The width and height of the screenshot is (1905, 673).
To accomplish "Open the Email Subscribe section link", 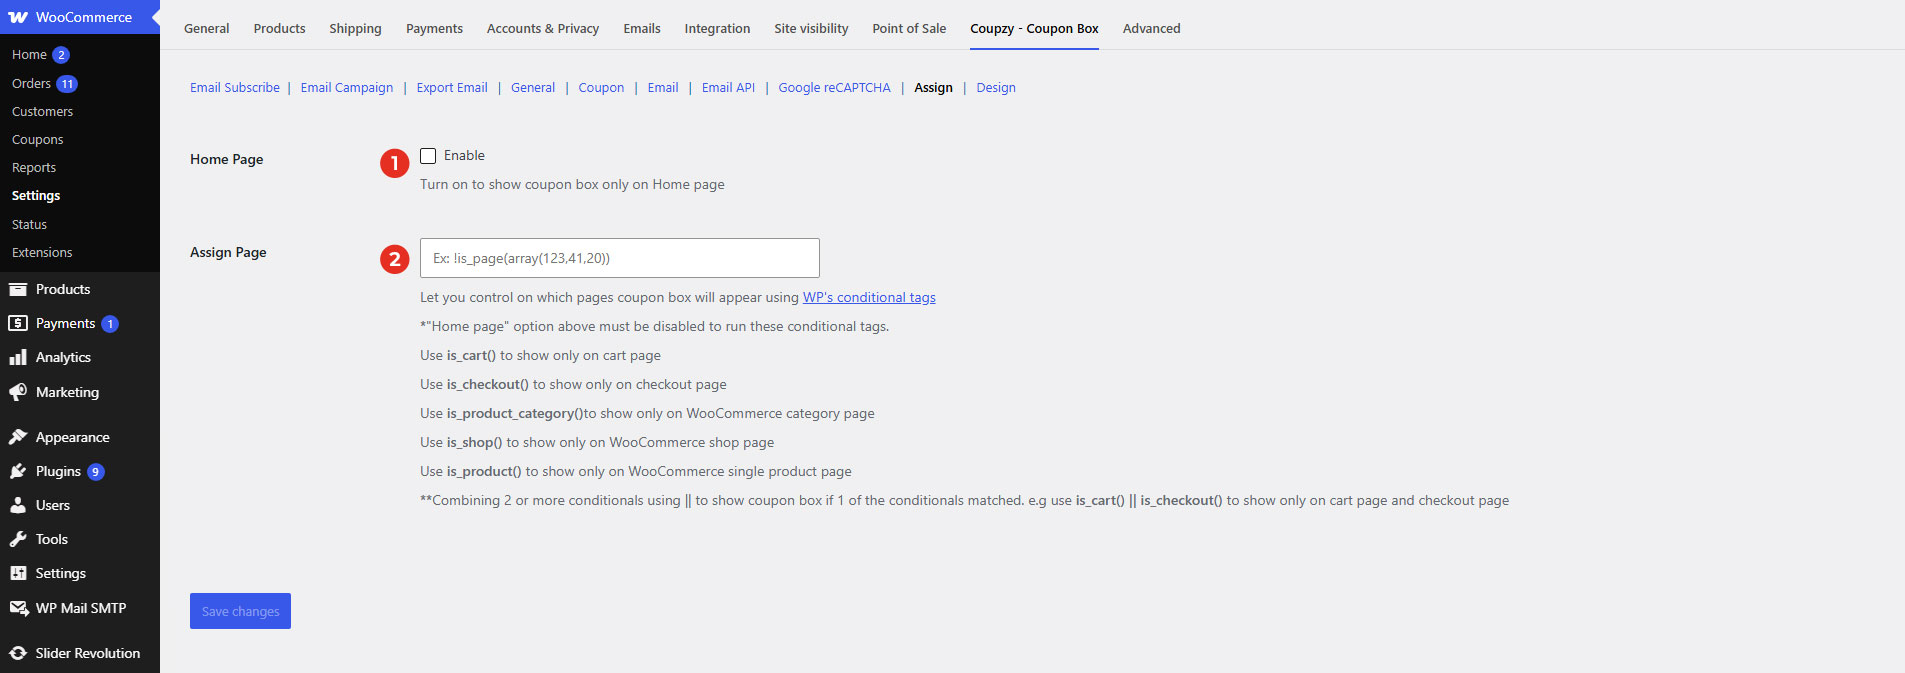I will pos(235,87).
